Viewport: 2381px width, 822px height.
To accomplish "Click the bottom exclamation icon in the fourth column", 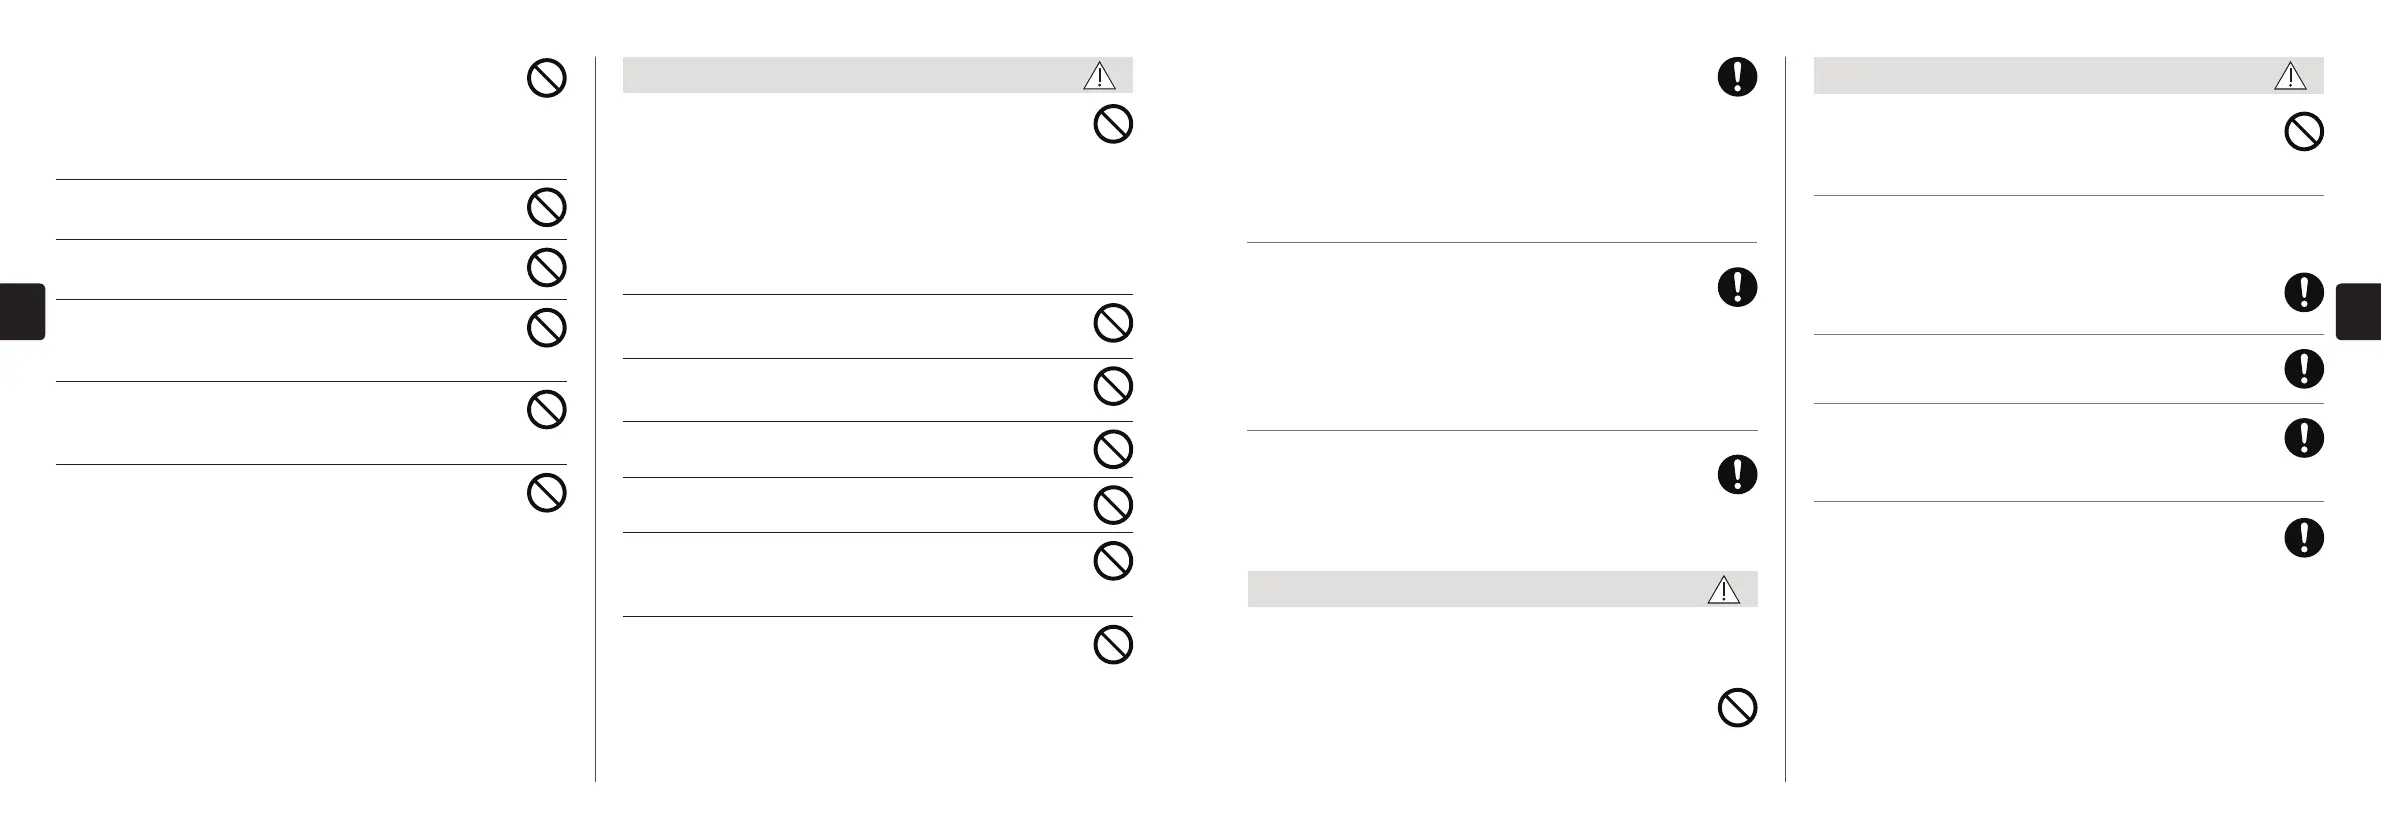I will (x=2304, y=538).
